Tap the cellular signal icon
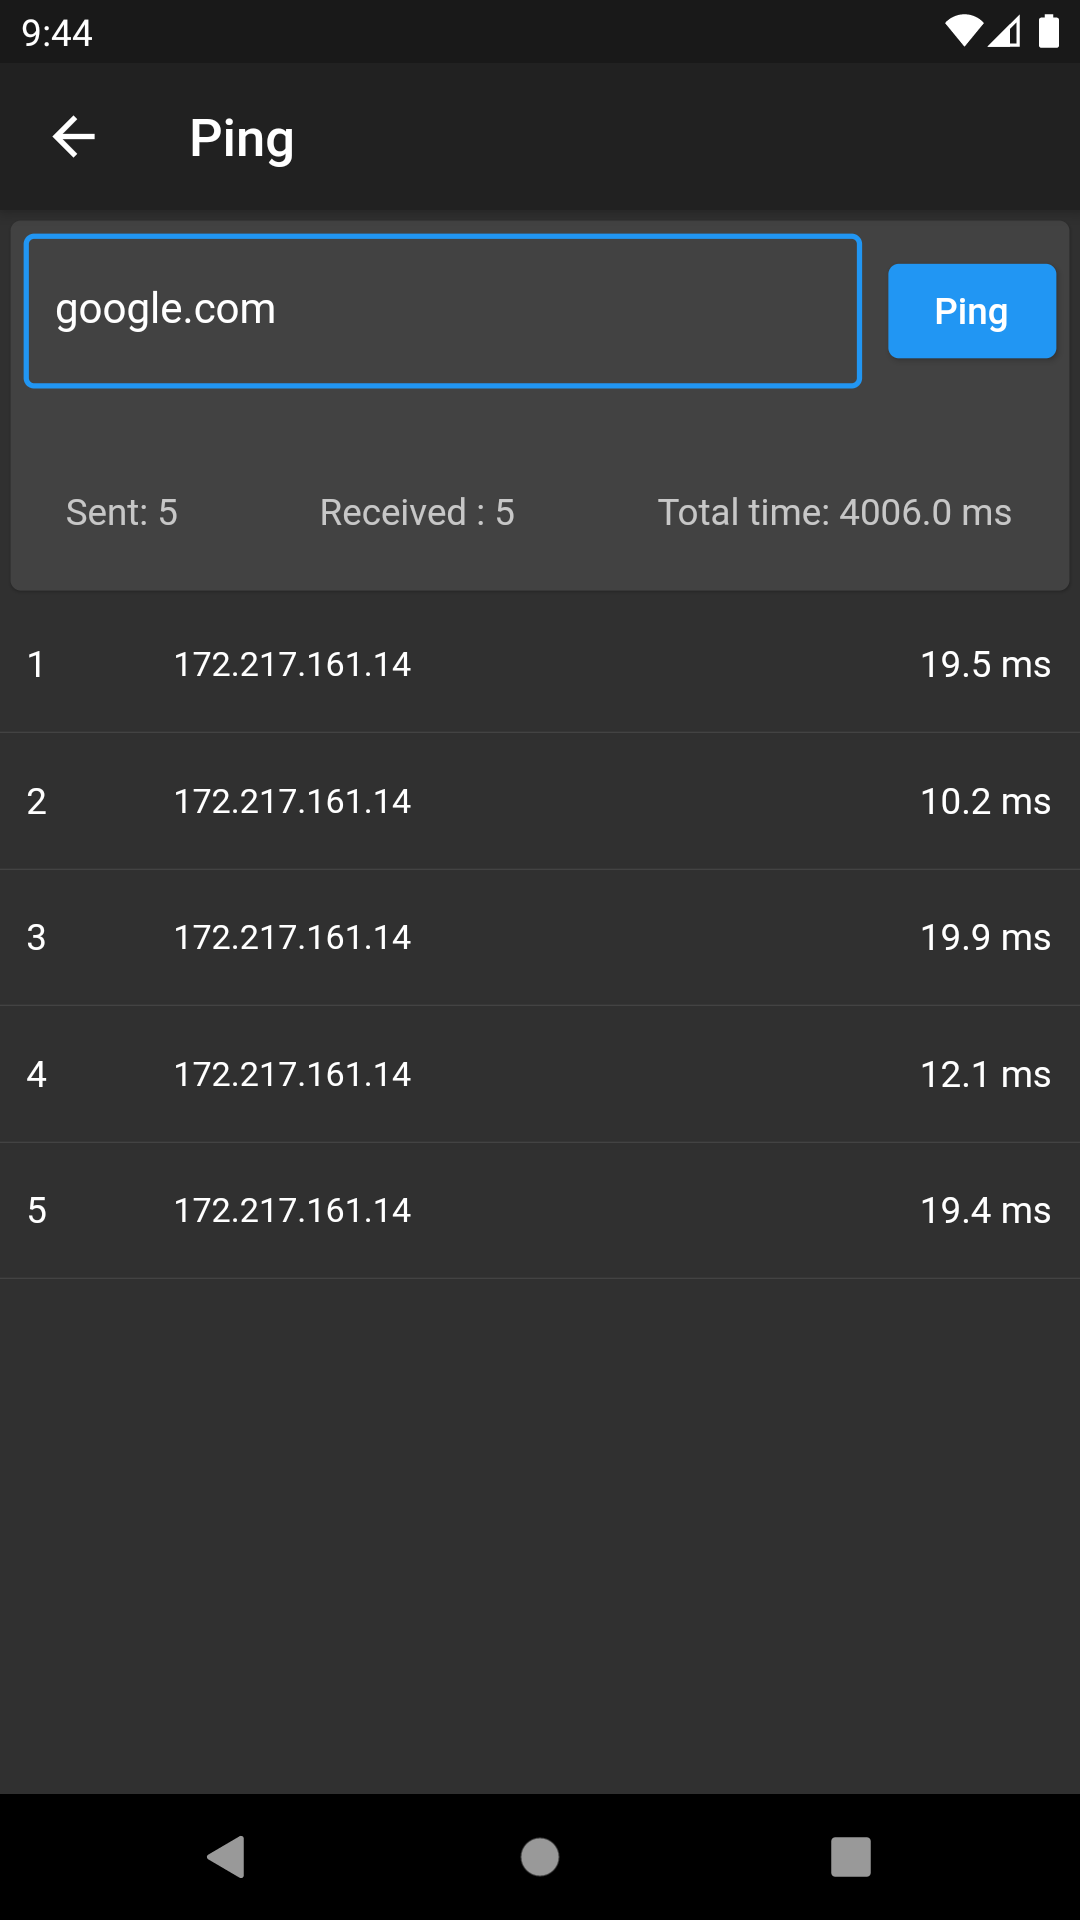The image size is (1080, 1920). [x=1005, y=32]
